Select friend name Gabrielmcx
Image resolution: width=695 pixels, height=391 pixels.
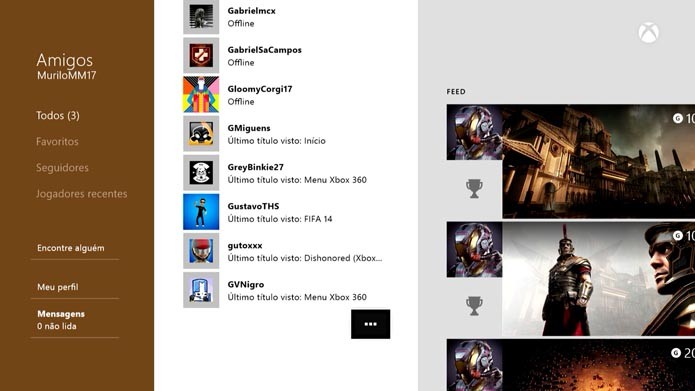point(251,11)
